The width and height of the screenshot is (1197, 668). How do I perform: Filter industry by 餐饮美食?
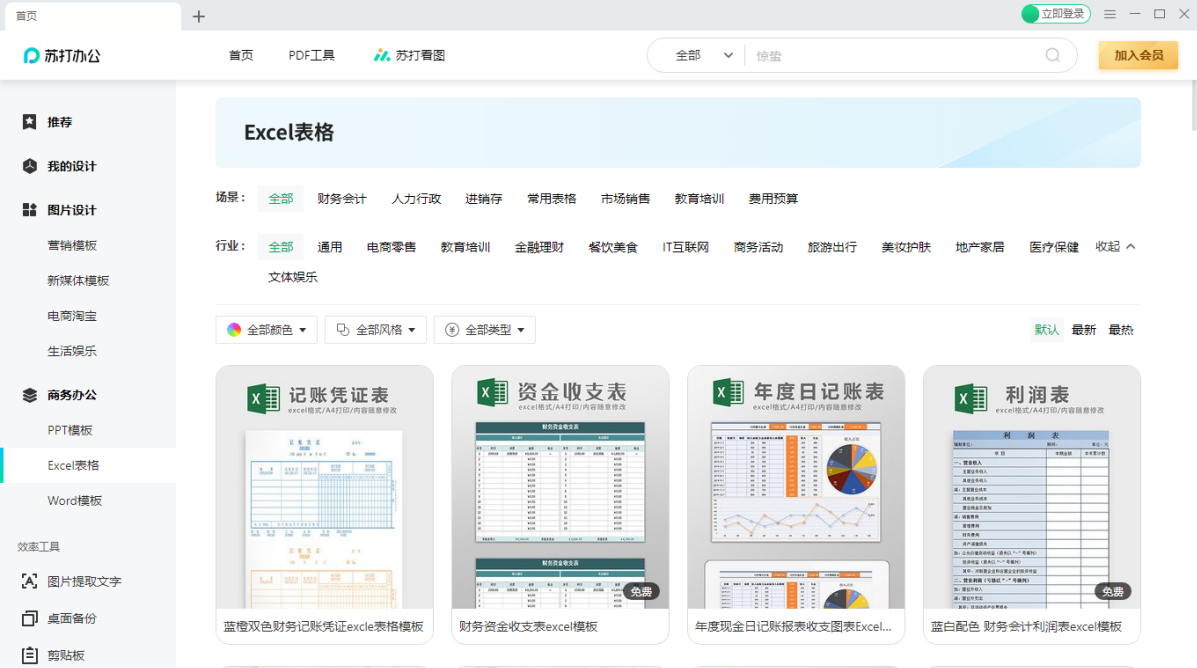(613, 247)
